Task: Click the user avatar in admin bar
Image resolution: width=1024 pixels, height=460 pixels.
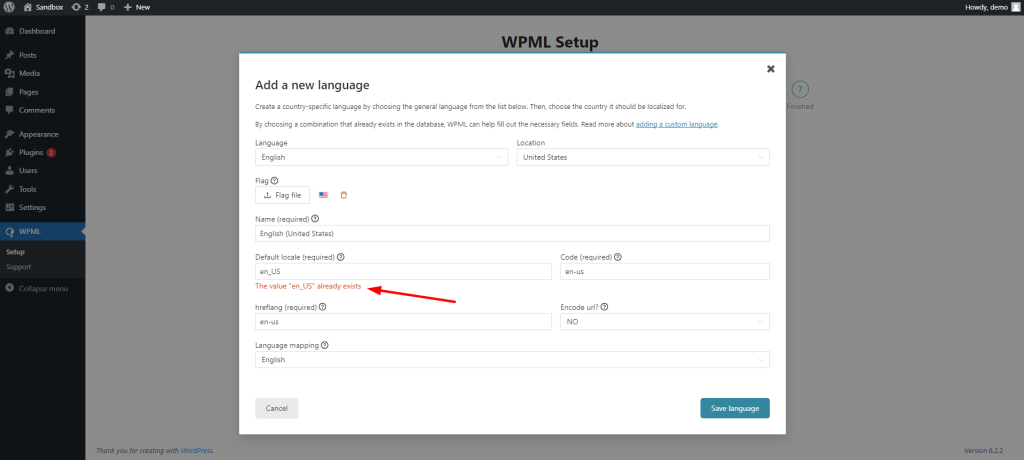Action: point(1016,7)
